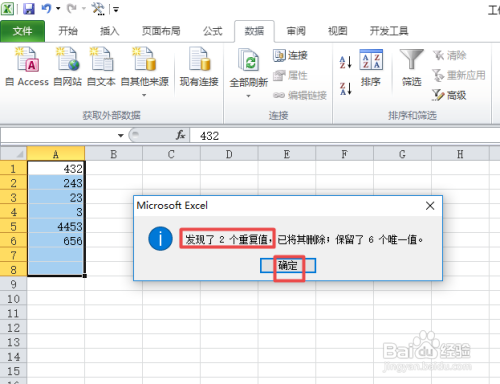Select column H header
This screenshot has height=384, width=500.
coord(460,154)
